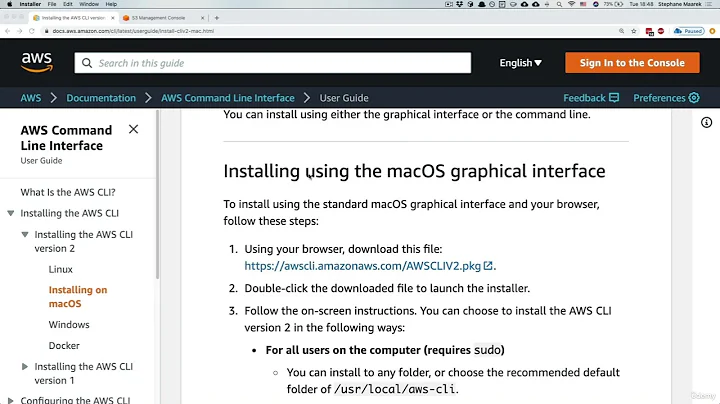This screenshot has width=720, height=404.
Task: Click the browser back arrow
Action: (7, 31)
